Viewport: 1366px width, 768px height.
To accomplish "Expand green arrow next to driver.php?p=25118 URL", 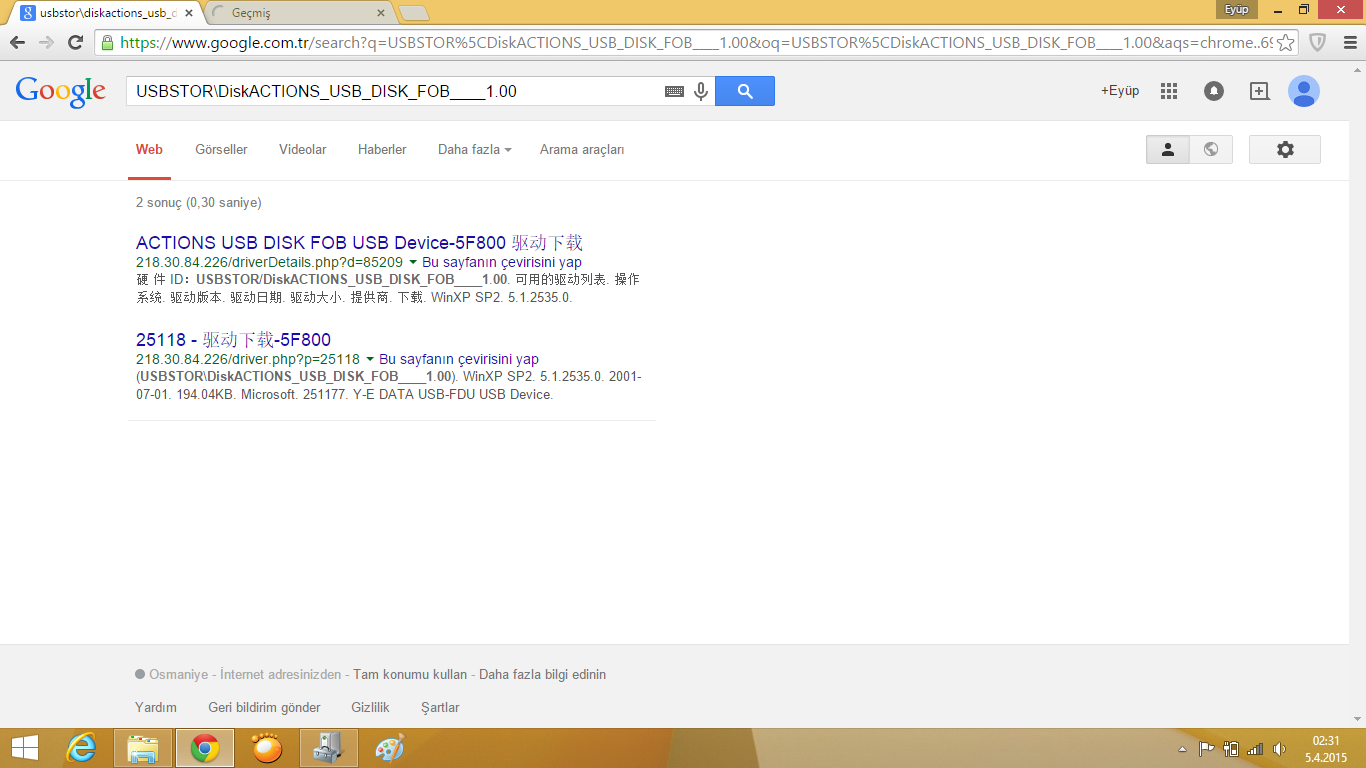I will tap(370, 359).
